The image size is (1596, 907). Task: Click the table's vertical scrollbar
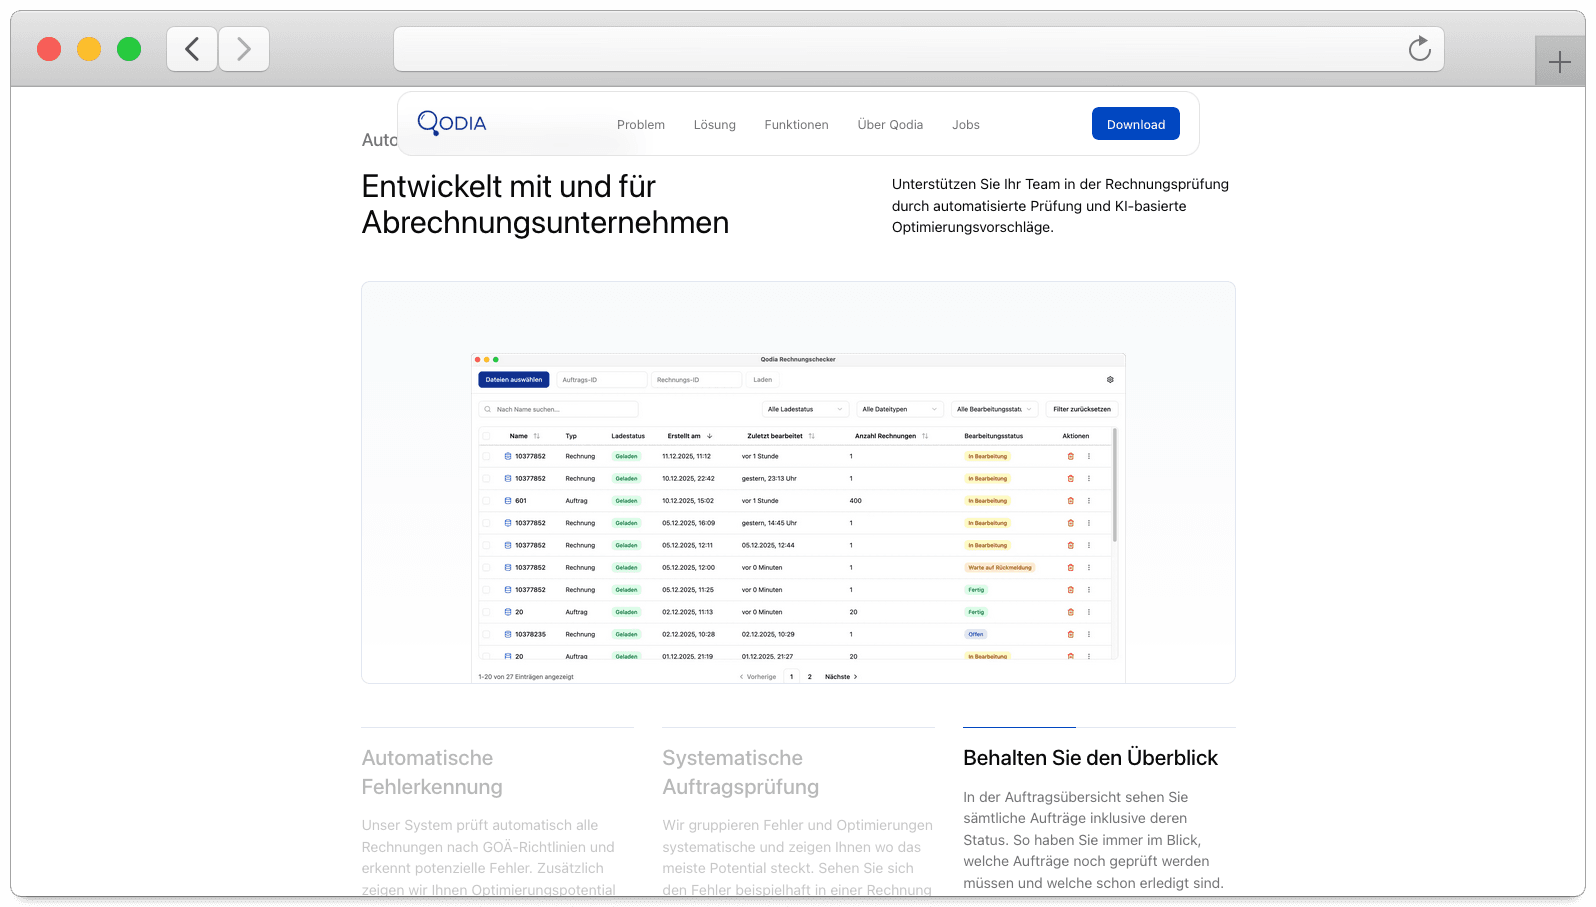click(1114, 486)
